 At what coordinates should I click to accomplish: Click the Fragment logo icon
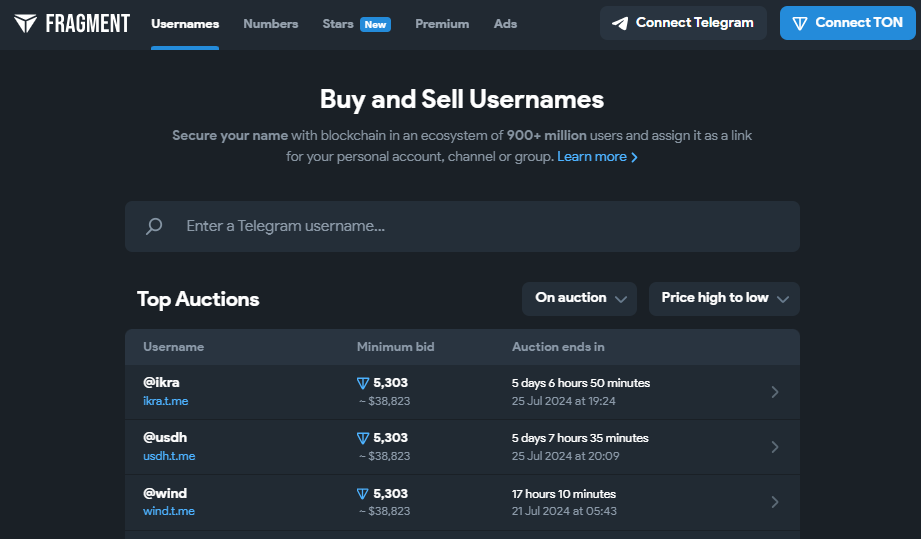[x=25, y=23]
